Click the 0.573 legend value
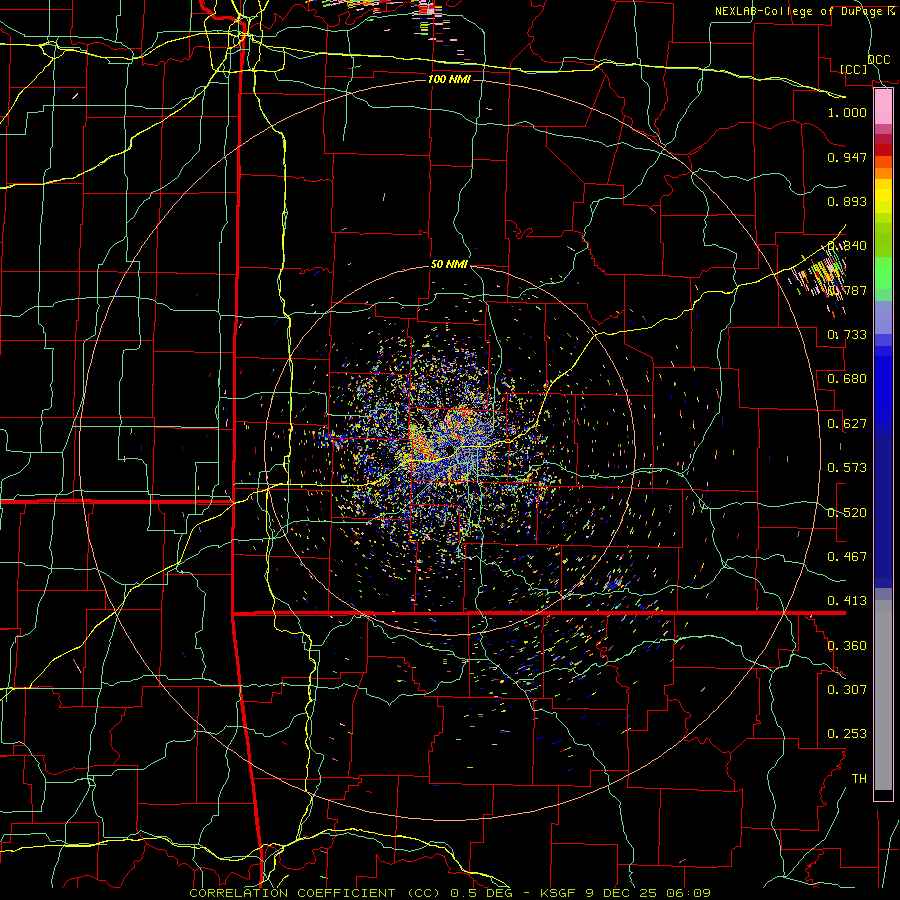This screenshot has height=900, width=900. click(x=847, y=468)
